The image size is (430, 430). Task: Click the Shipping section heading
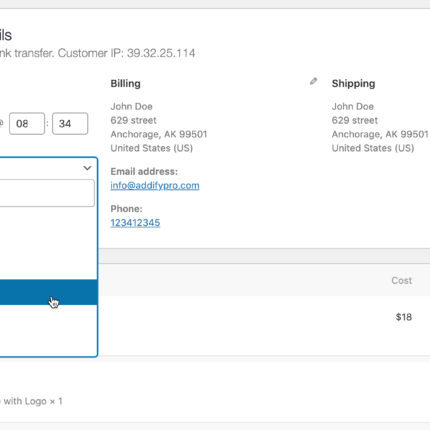(x=353, y=83)
